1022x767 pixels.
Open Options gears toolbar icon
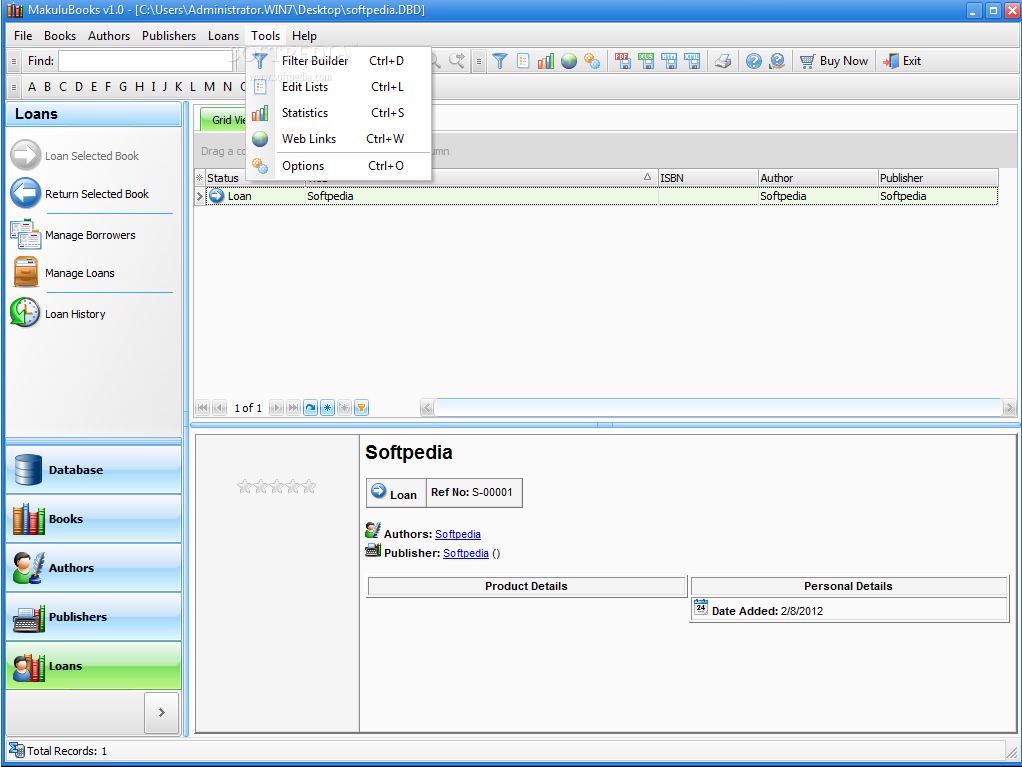pyautogui.click(x=592, y=61)
